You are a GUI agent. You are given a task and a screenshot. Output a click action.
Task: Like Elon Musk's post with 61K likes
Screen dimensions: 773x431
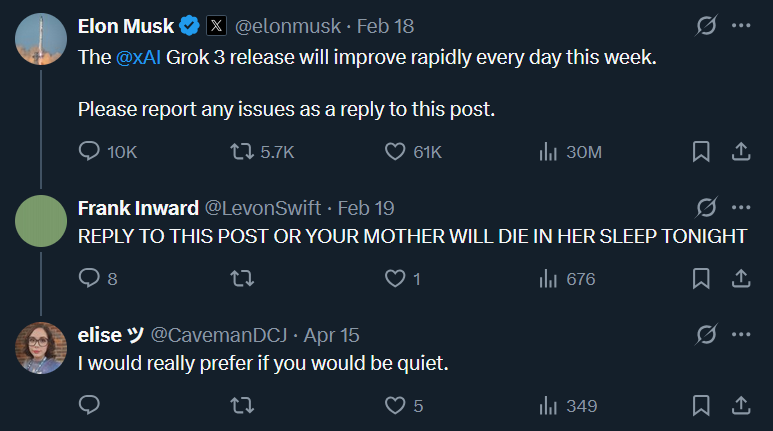[x=395, y=151]
